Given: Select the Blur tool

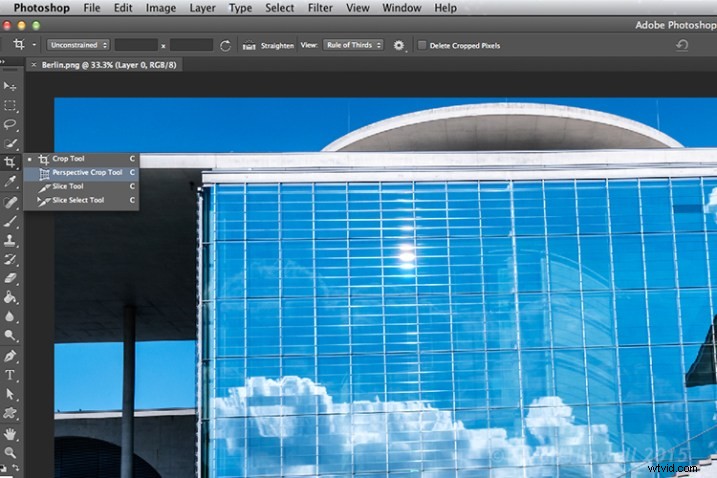Looking at the screenshot, I should point(10,317).
